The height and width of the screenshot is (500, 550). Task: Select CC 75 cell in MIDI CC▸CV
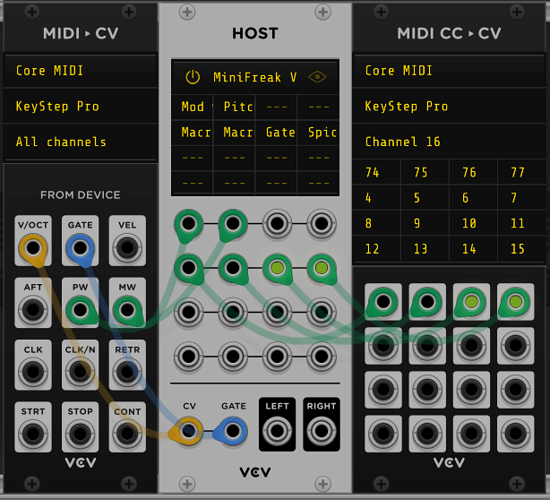tap(425, 172)
